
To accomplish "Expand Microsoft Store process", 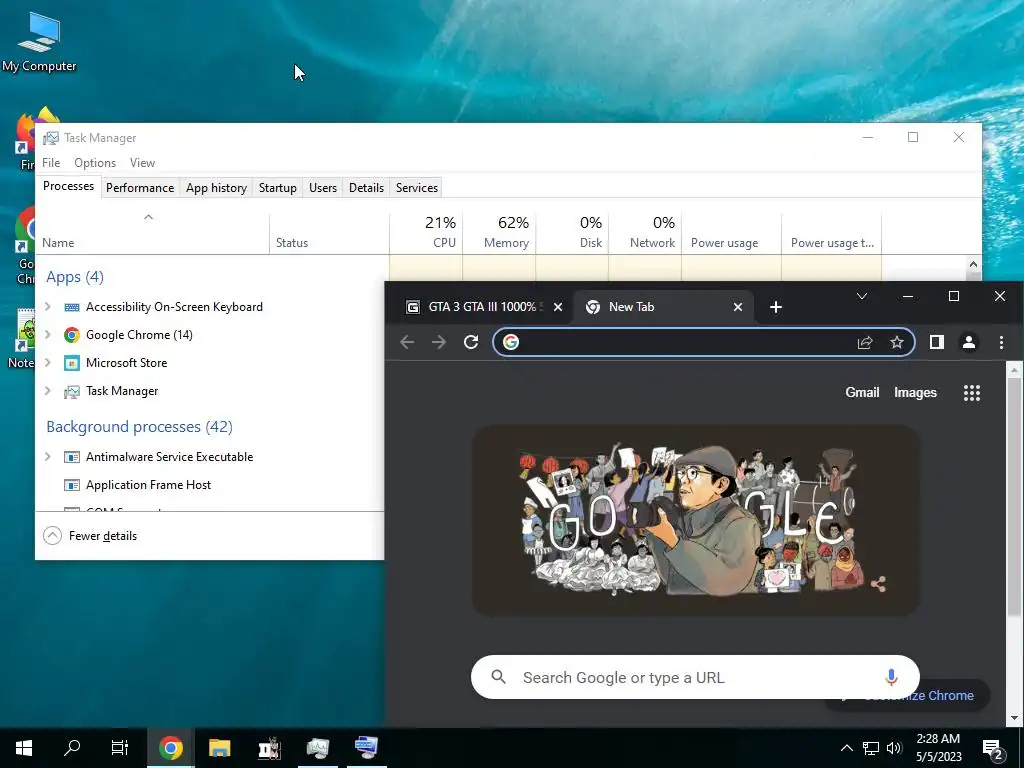I will (48, 362).
